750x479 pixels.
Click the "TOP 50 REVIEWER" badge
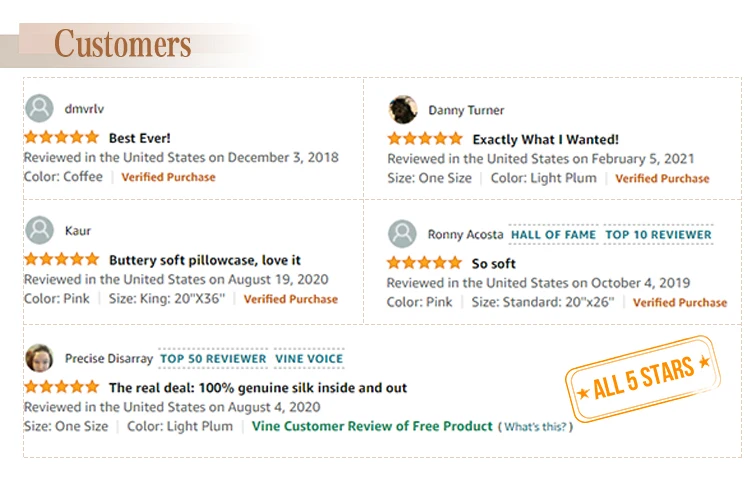tap(214, 358)
